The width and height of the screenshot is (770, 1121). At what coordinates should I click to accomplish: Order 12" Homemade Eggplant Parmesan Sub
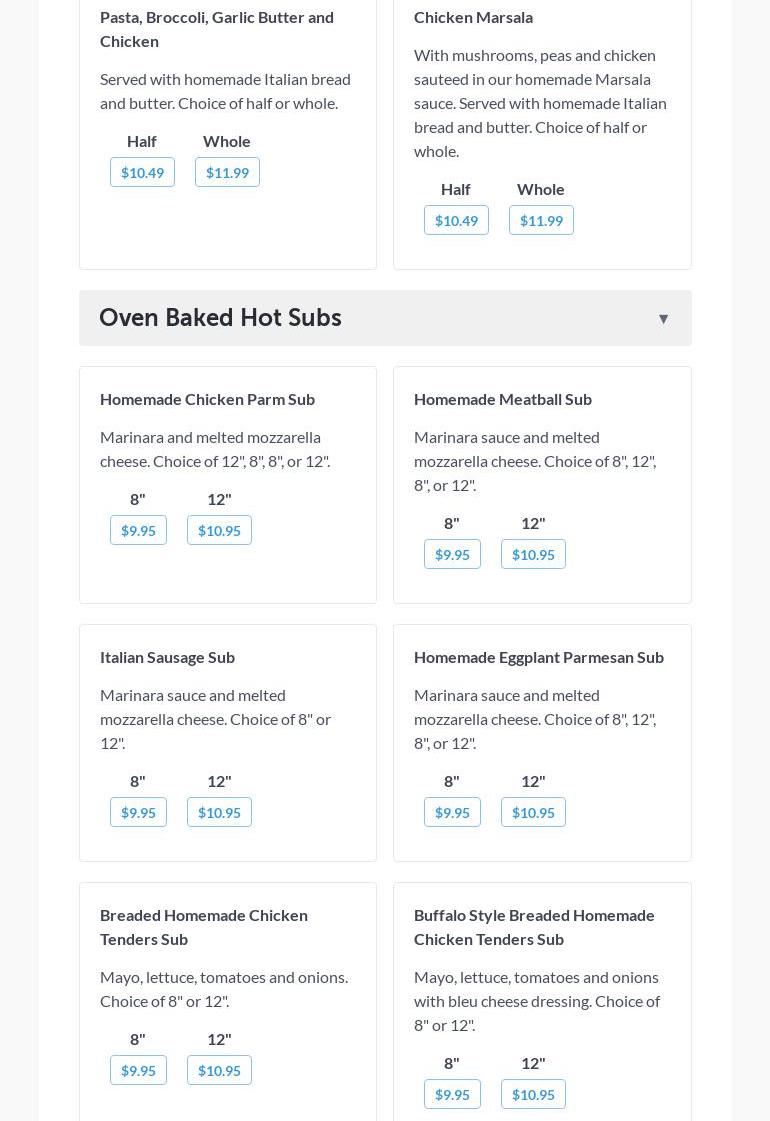(x=533, y=812)
